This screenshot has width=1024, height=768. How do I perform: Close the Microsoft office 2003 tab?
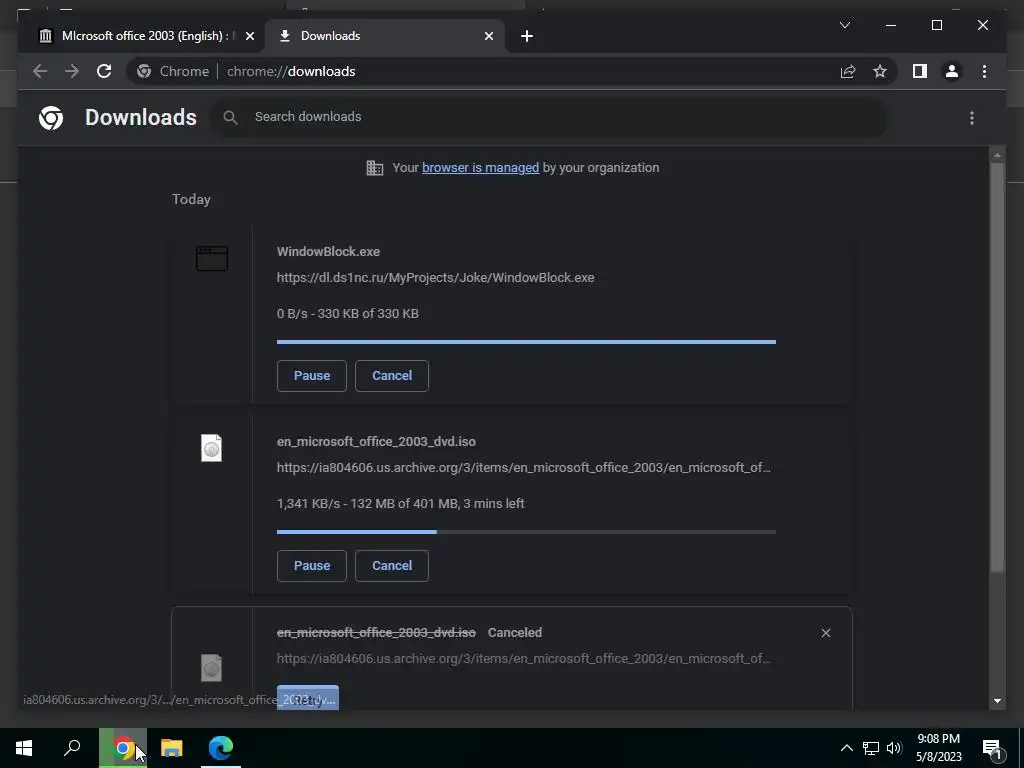[249, 36]
